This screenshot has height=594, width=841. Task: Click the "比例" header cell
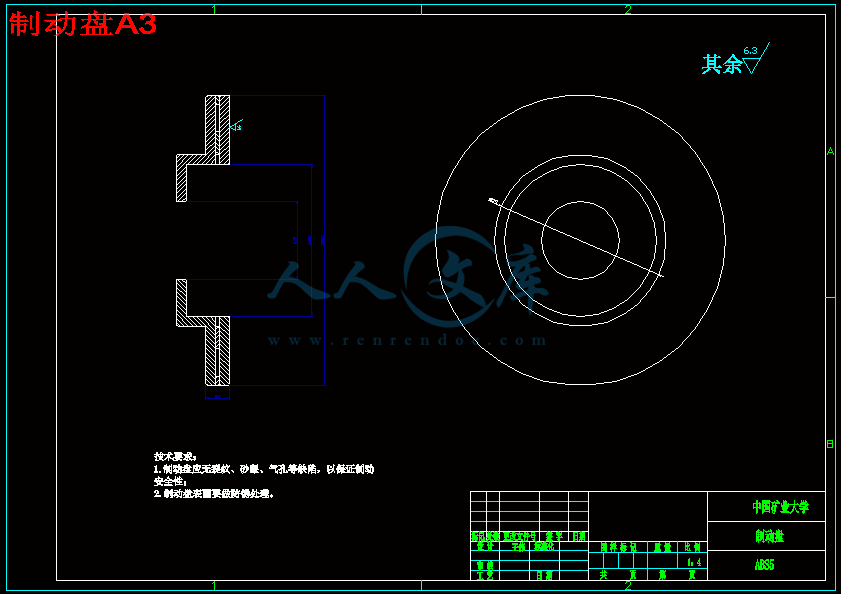tap(692, 547)
